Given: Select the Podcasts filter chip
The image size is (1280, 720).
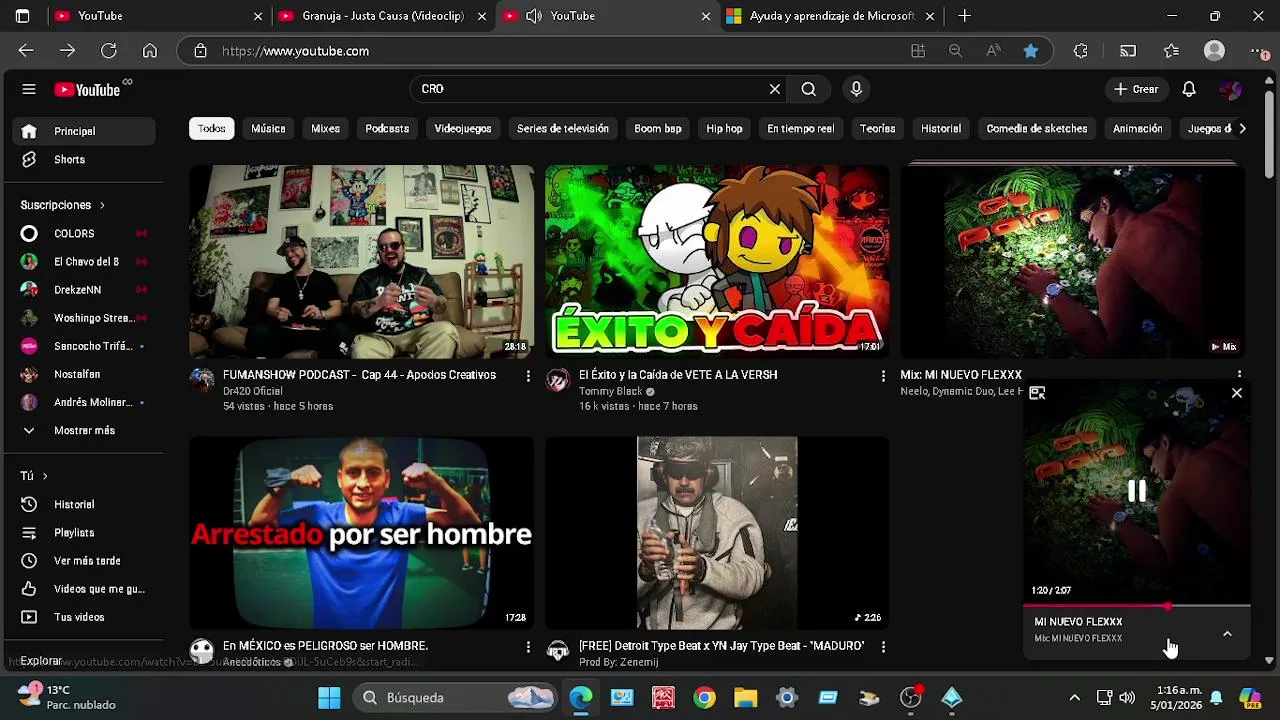Looking at the screenshot, I should [x=387, y=128].
